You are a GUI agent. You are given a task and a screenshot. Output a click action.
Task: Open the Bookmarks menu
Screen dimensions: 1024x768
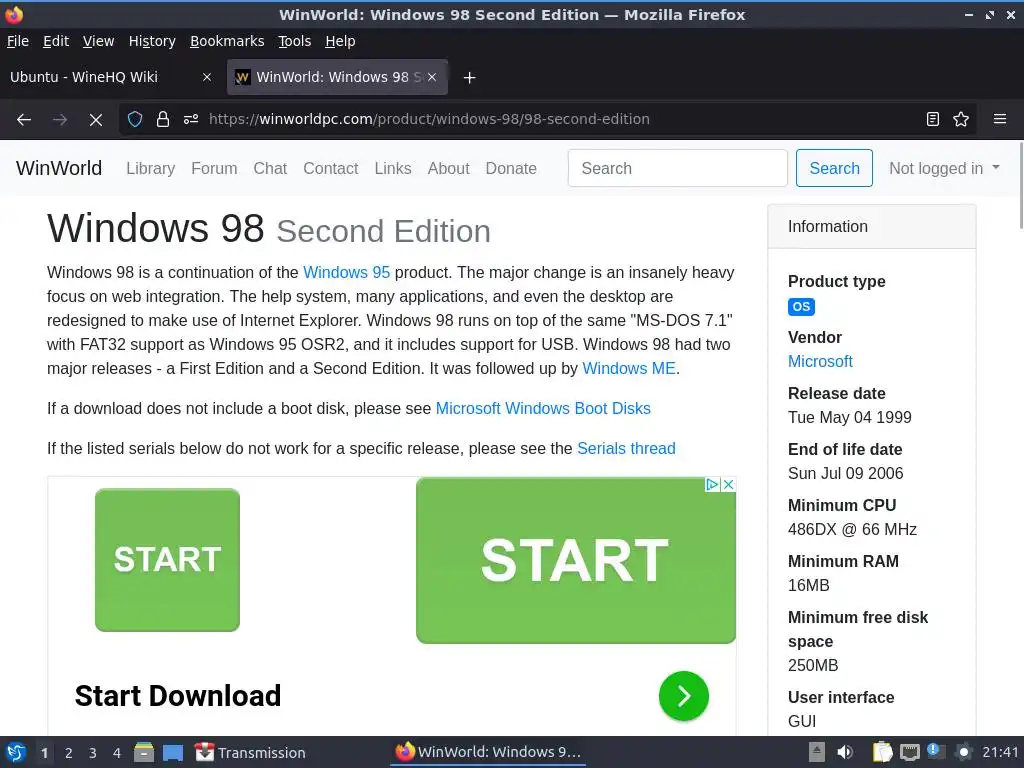point(227,41)
